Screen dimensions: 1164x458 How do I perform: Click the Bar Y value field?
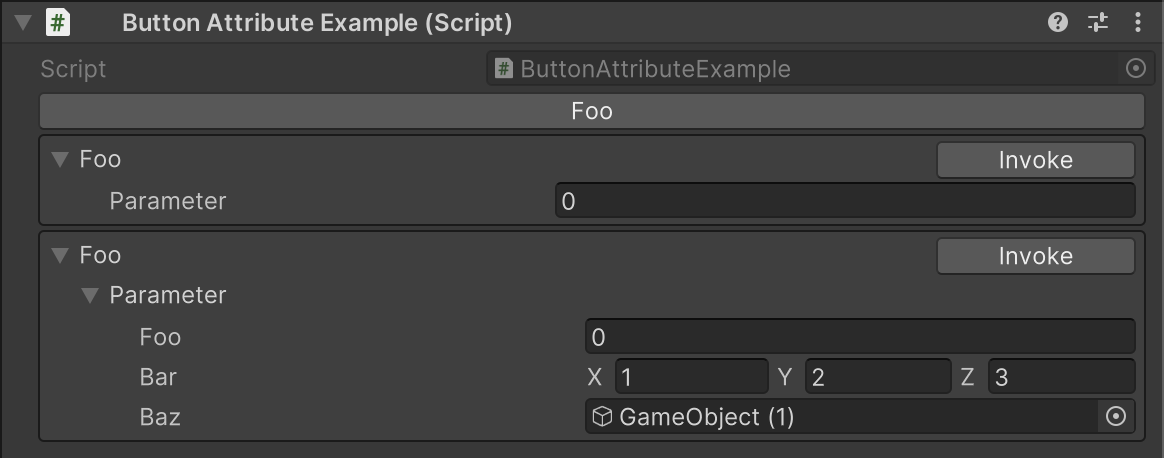[x=877, y=376]
